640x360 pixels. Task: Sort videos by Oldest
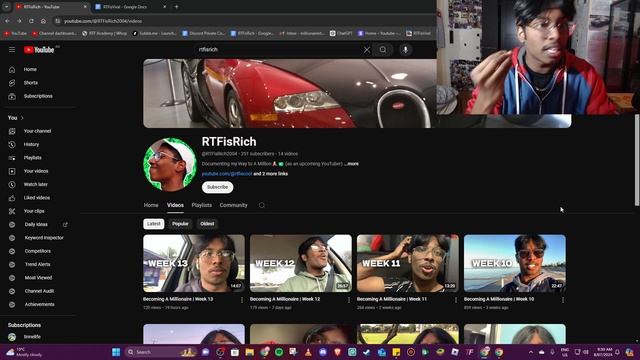pos(207,224)
